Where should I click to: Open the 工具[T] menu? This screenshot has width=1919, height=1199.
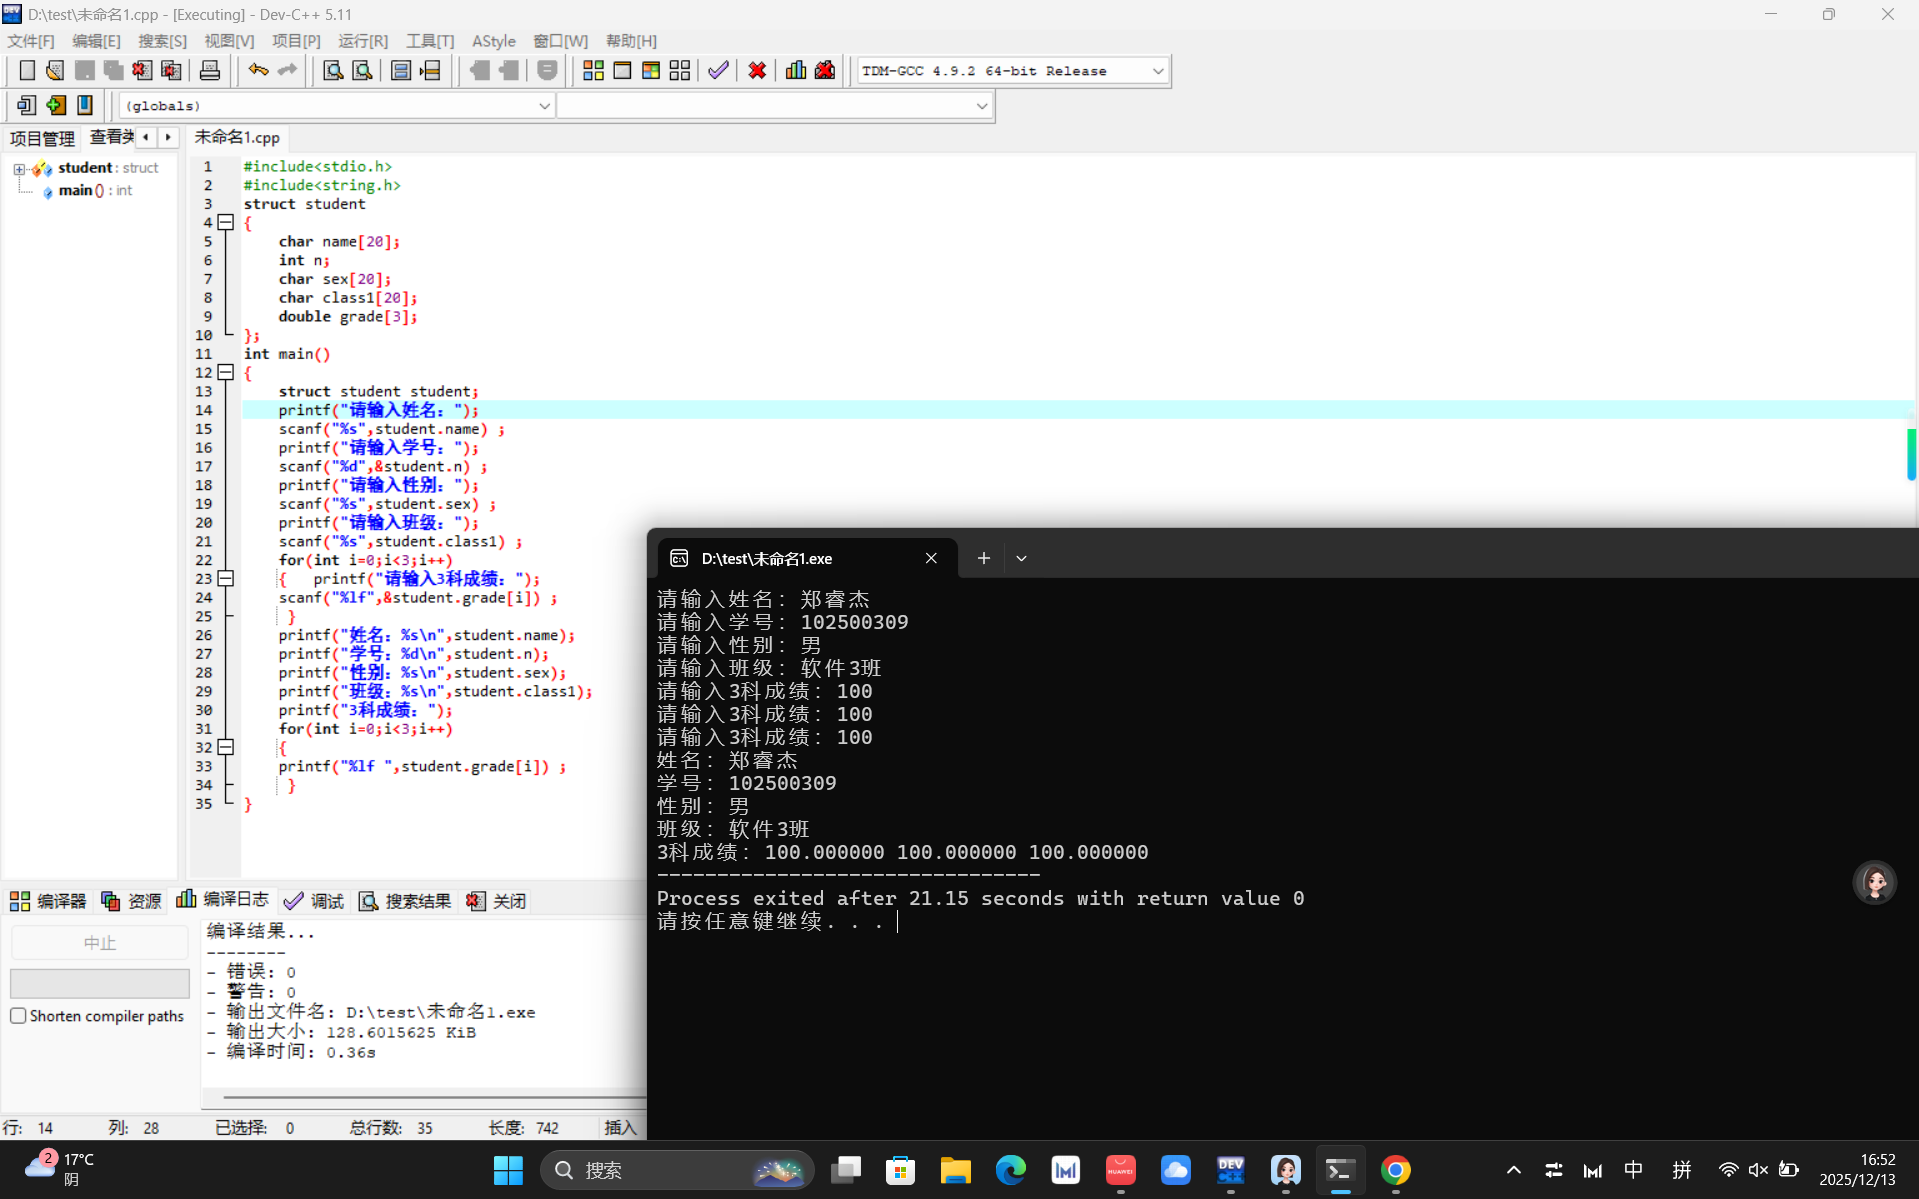point(430,41)
